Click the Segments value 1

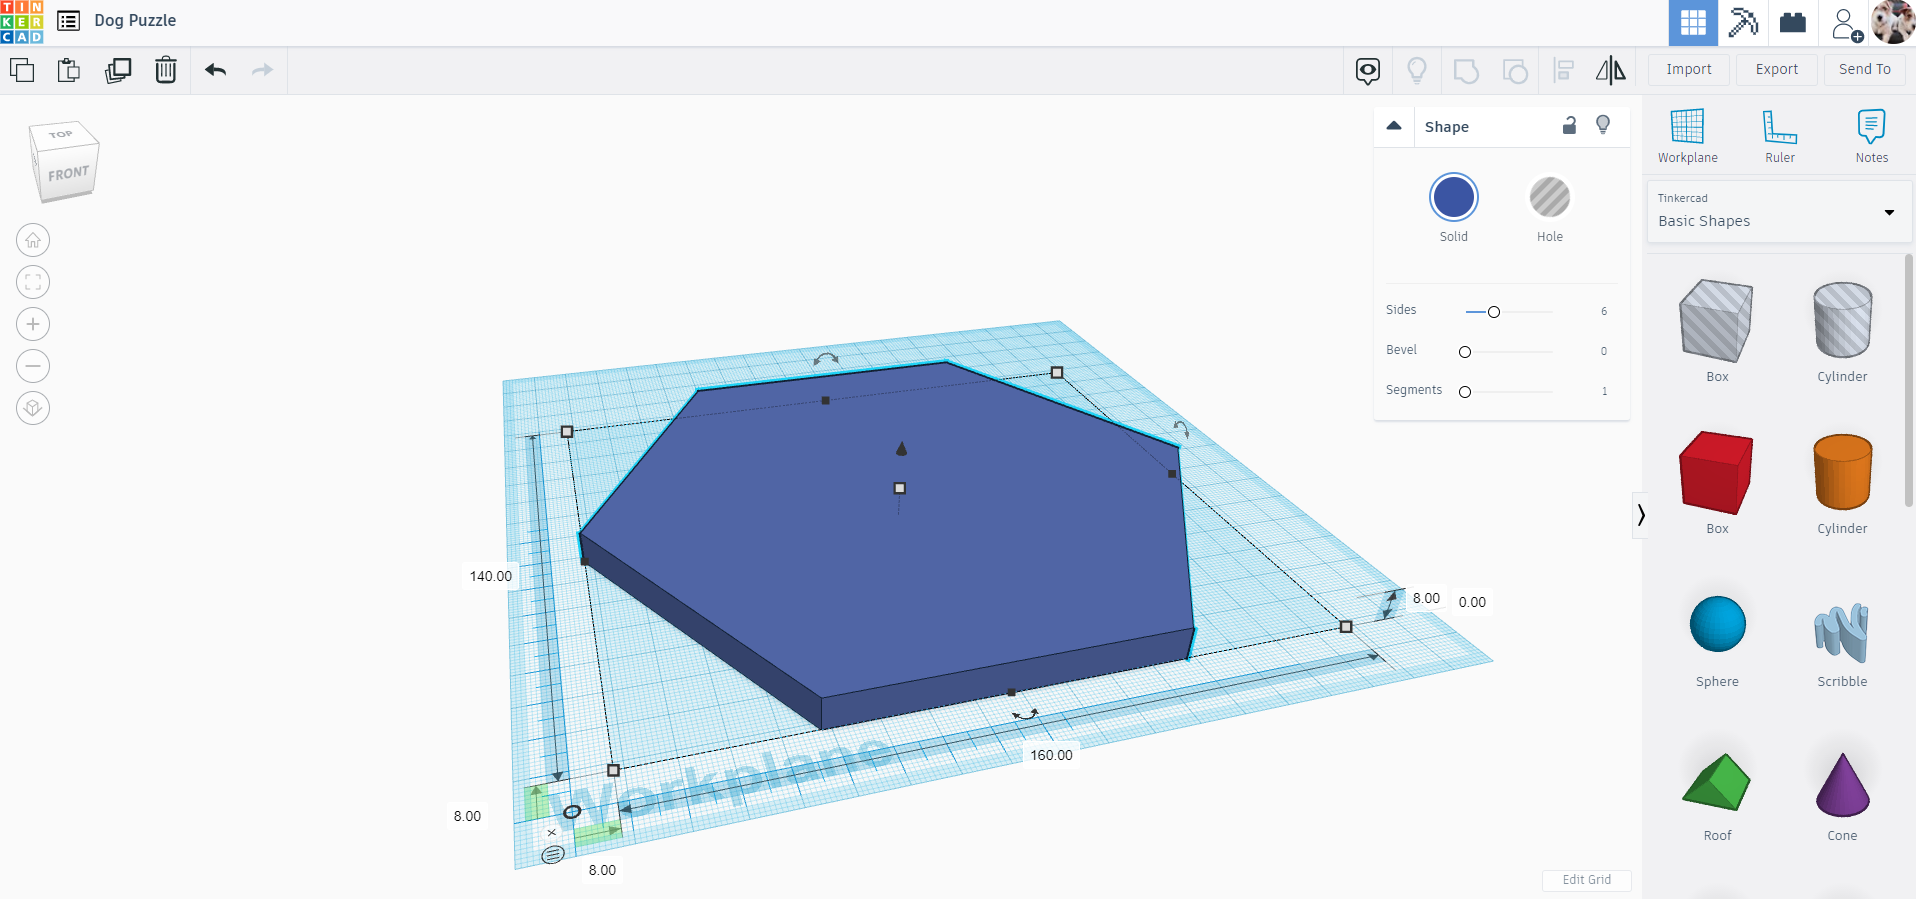point(1605,392)
